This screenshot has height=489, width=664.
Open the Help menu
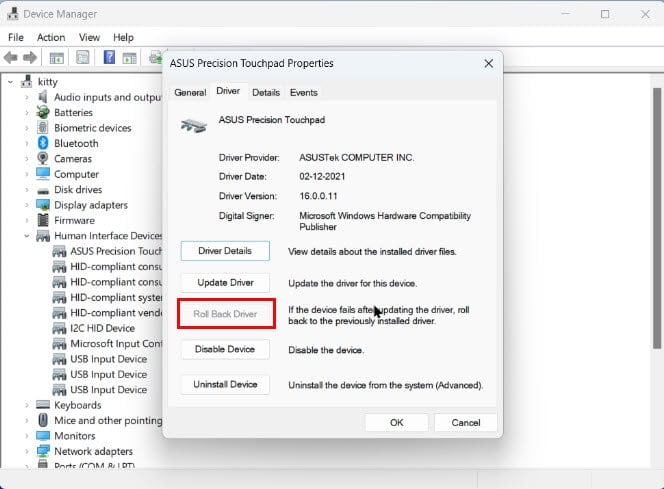(123, 37)
